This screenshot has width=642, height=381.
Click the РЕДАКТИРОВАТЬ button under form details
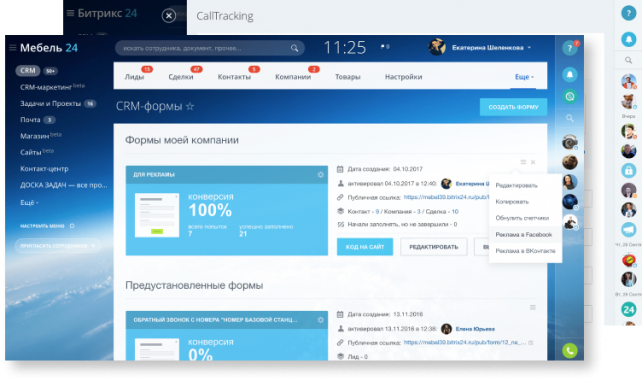pos(434,247)
